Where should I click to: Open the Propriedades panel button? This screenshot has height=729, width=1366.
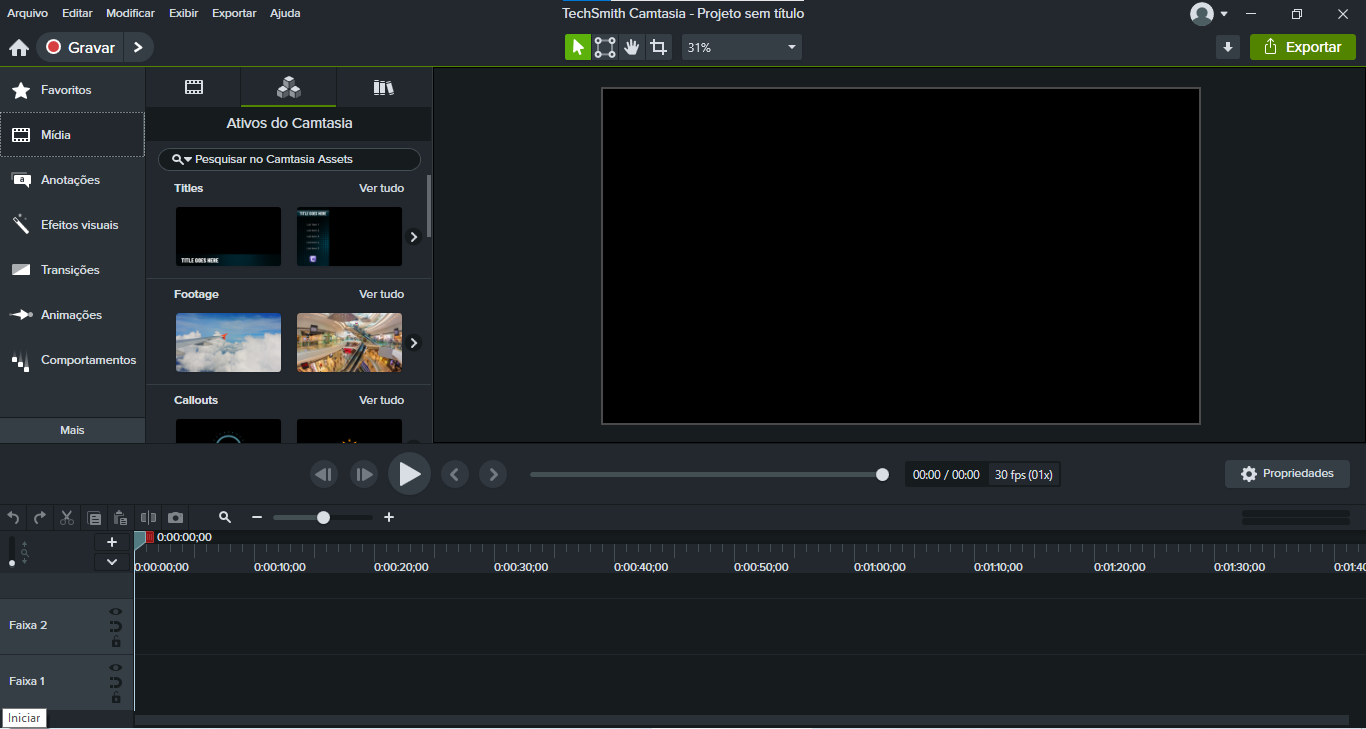[x=1287, y=474]
